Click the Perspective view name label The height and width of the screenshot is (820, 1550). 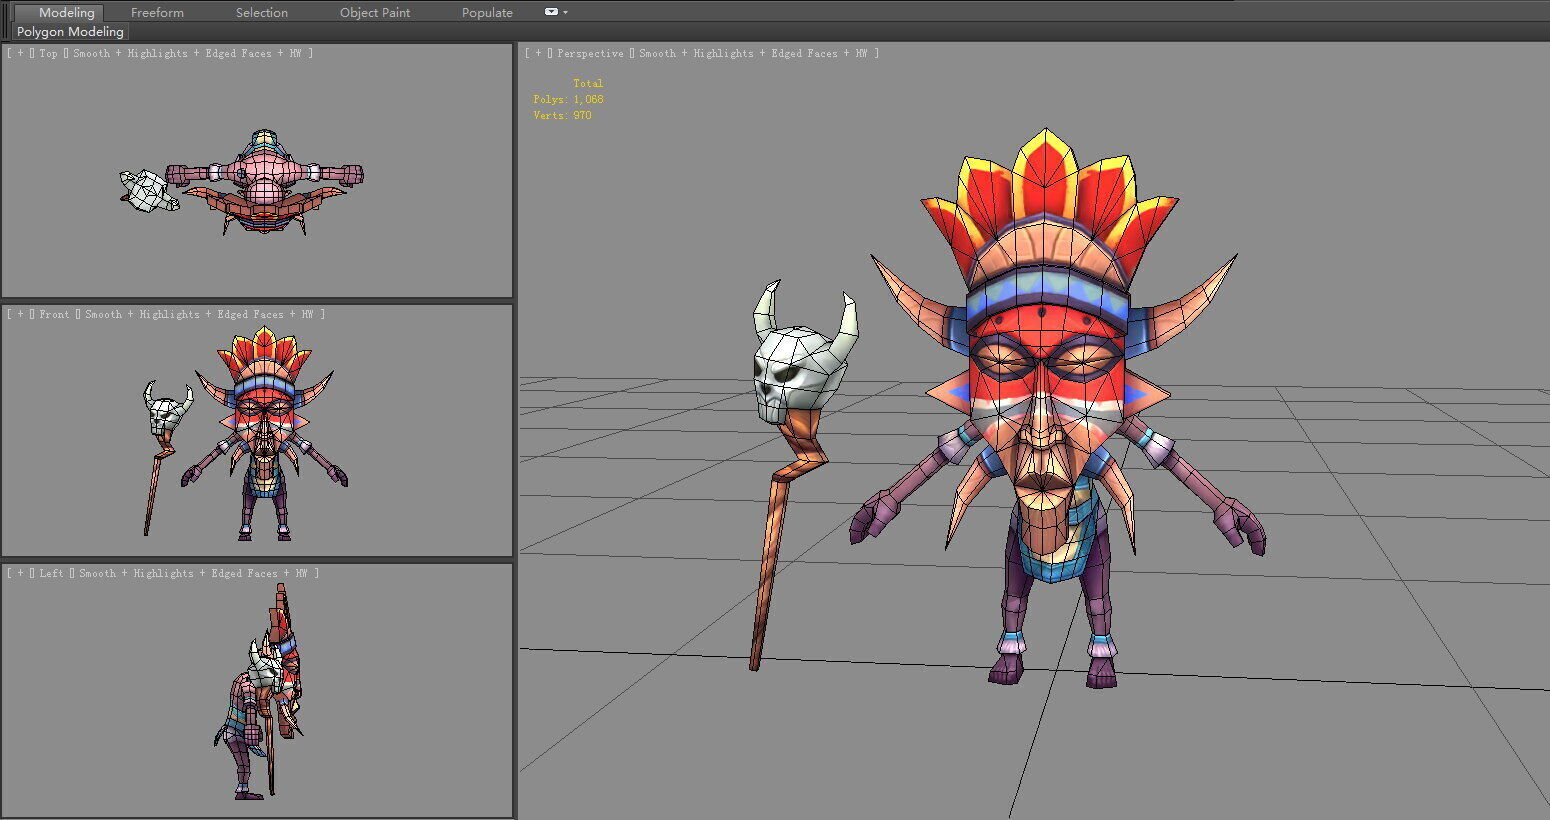590,54
